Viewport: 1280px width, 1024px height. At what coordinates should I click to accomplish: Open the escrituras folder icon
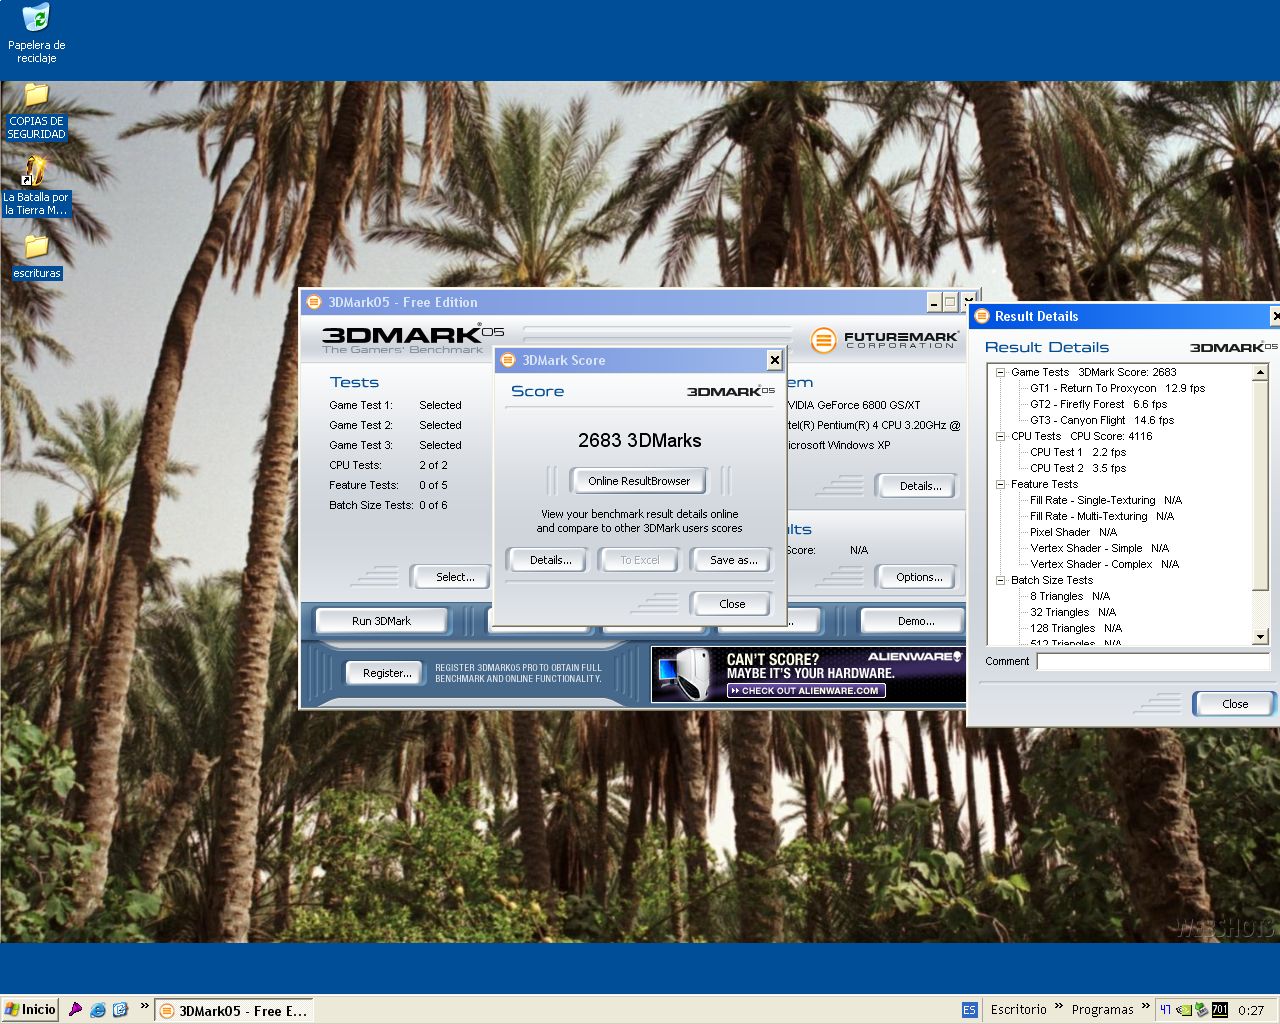[x=36, y=247]
